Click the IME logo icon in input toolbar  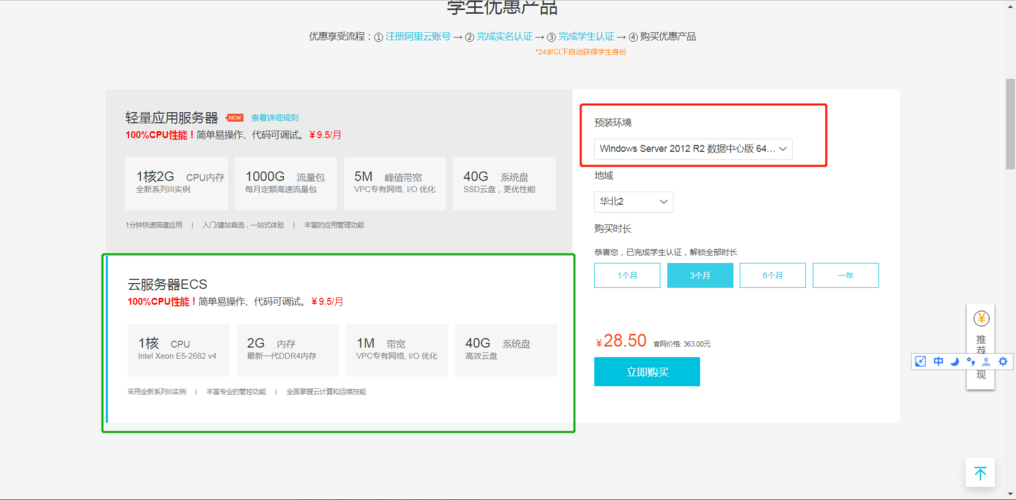click(x=921, y=361)
